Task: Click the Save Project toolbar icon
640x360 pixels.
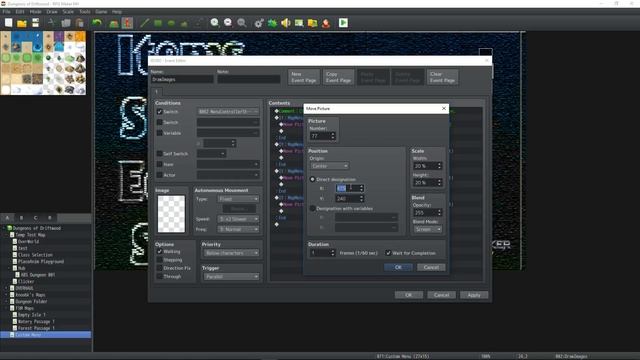Action: click(x=36, y=23)
